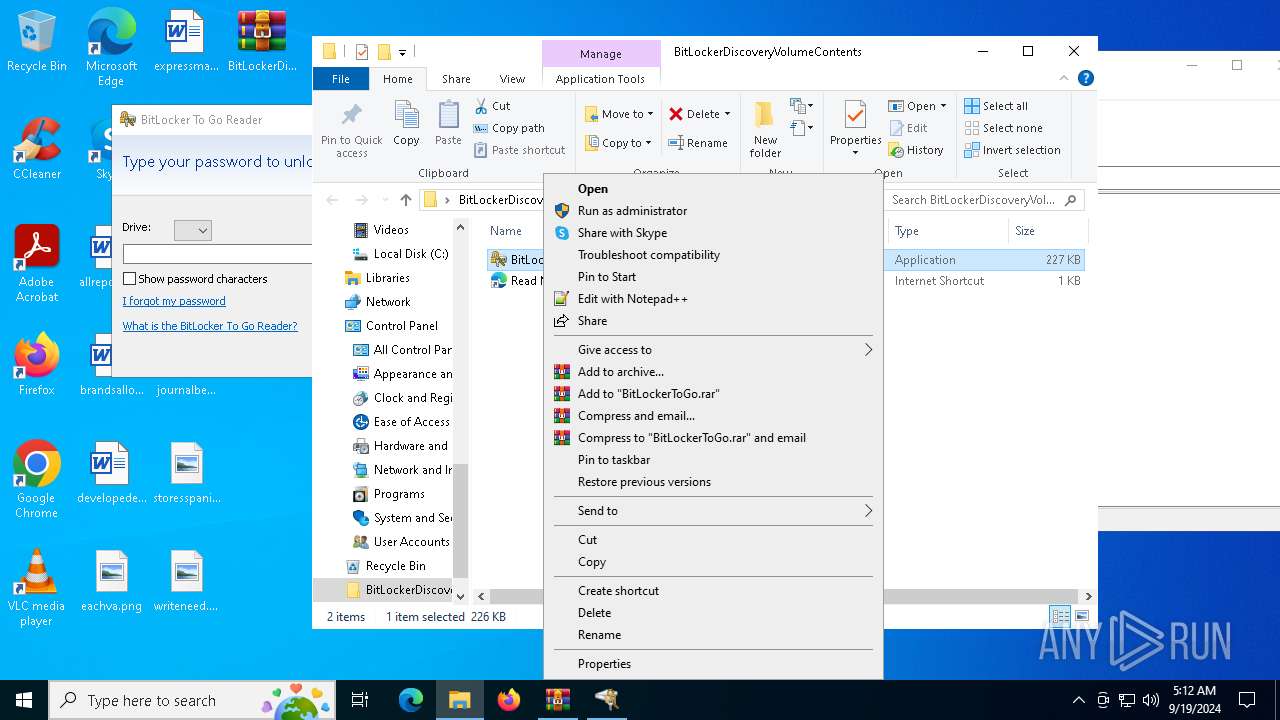Screen dimensions: 1280x720
Task: Expand the Open dropdown in ribbon
Action: point(943,106)
